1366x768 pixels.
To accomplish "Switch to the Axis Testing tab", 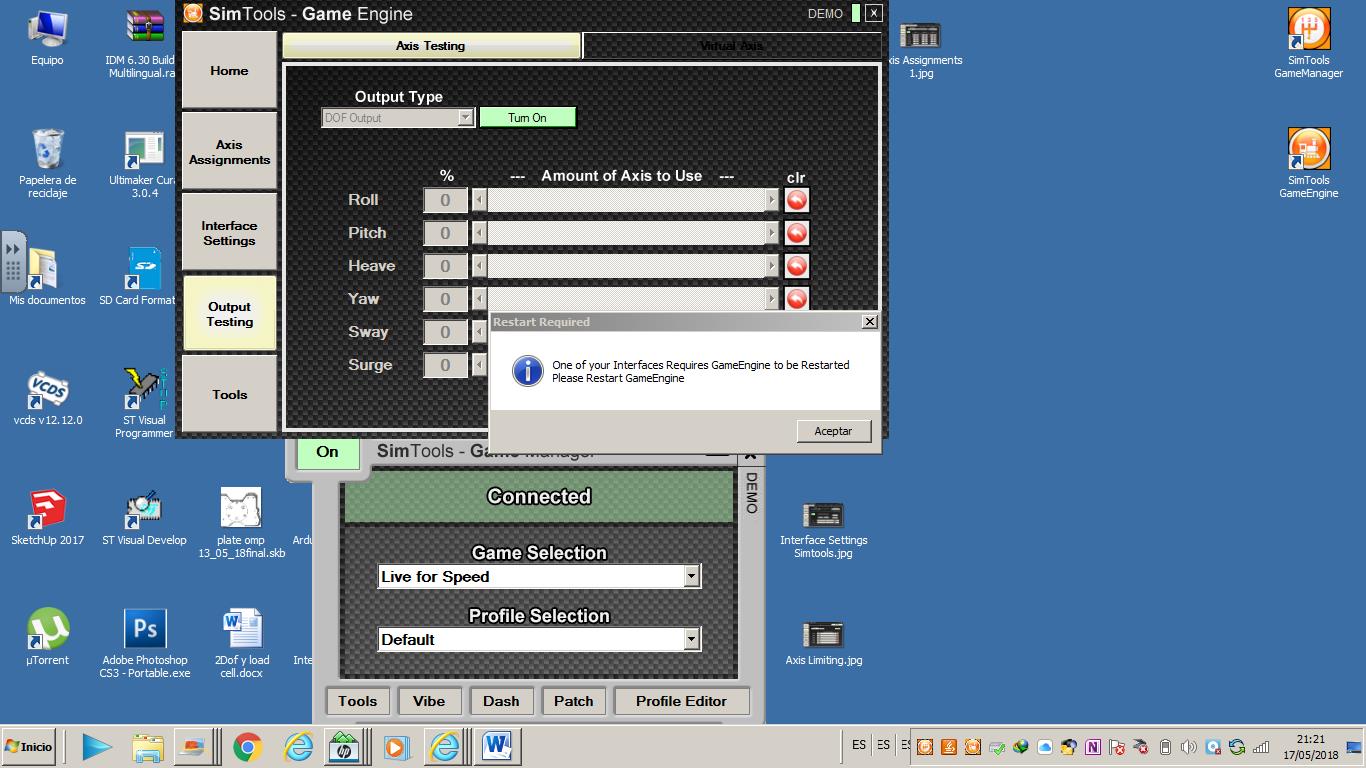I will (431, 46).
